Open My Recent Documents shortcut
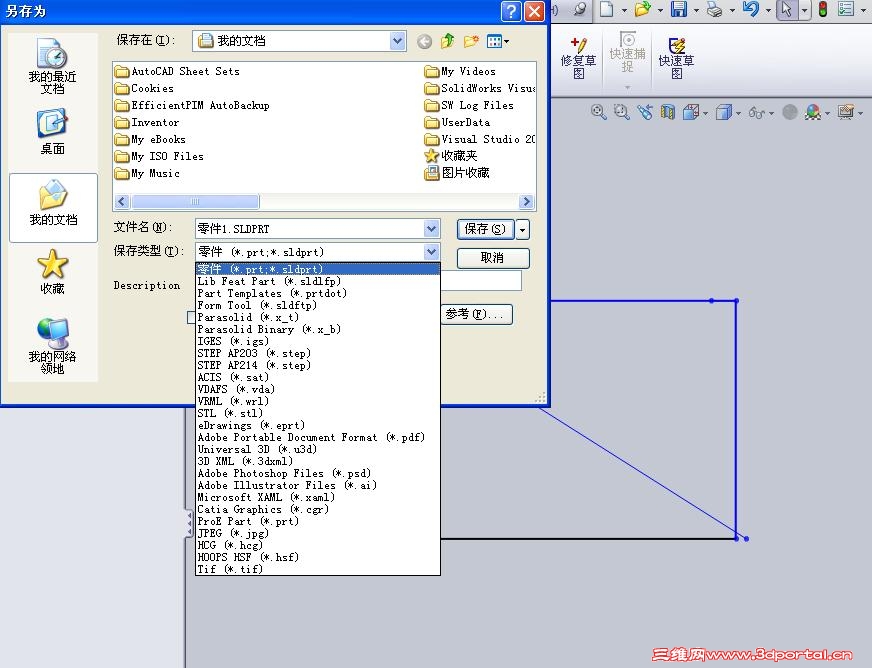 (x=52, y=66)
